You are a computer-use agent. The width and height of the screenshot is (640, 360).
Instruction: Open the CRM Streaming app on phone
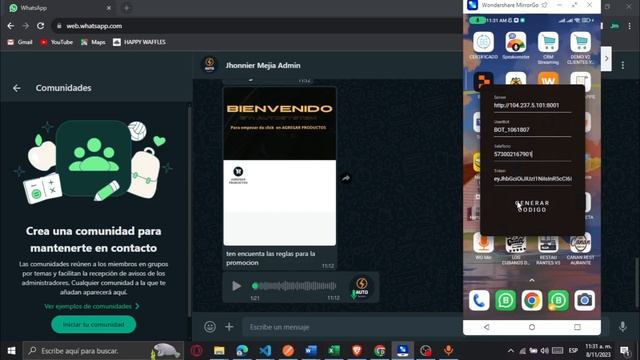tap(548, 48)
